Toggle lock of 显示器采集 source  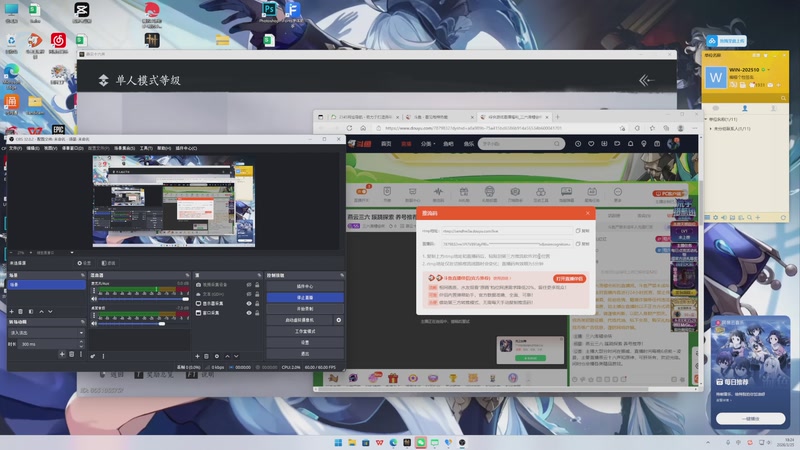coord(257,304)
